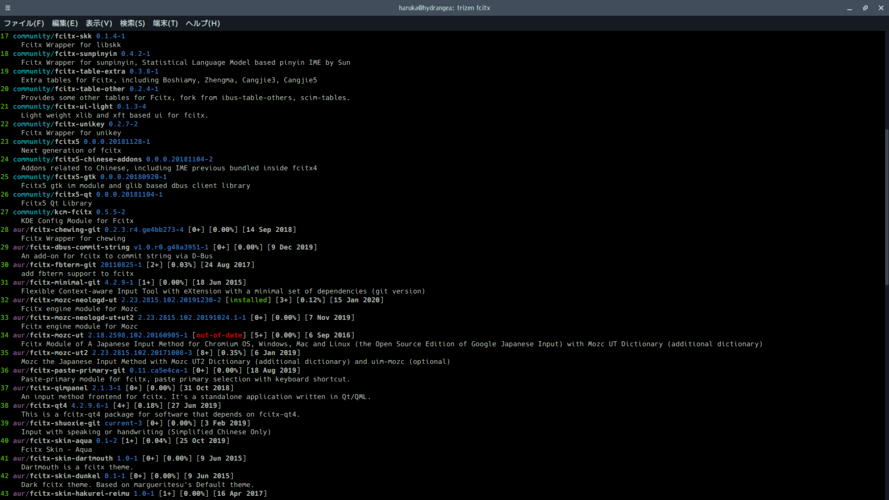Click description 'Fcitx Skin - Aqua'
This screenshot has width=889, height=500.
pyautogui.click(x=57, y=450)
